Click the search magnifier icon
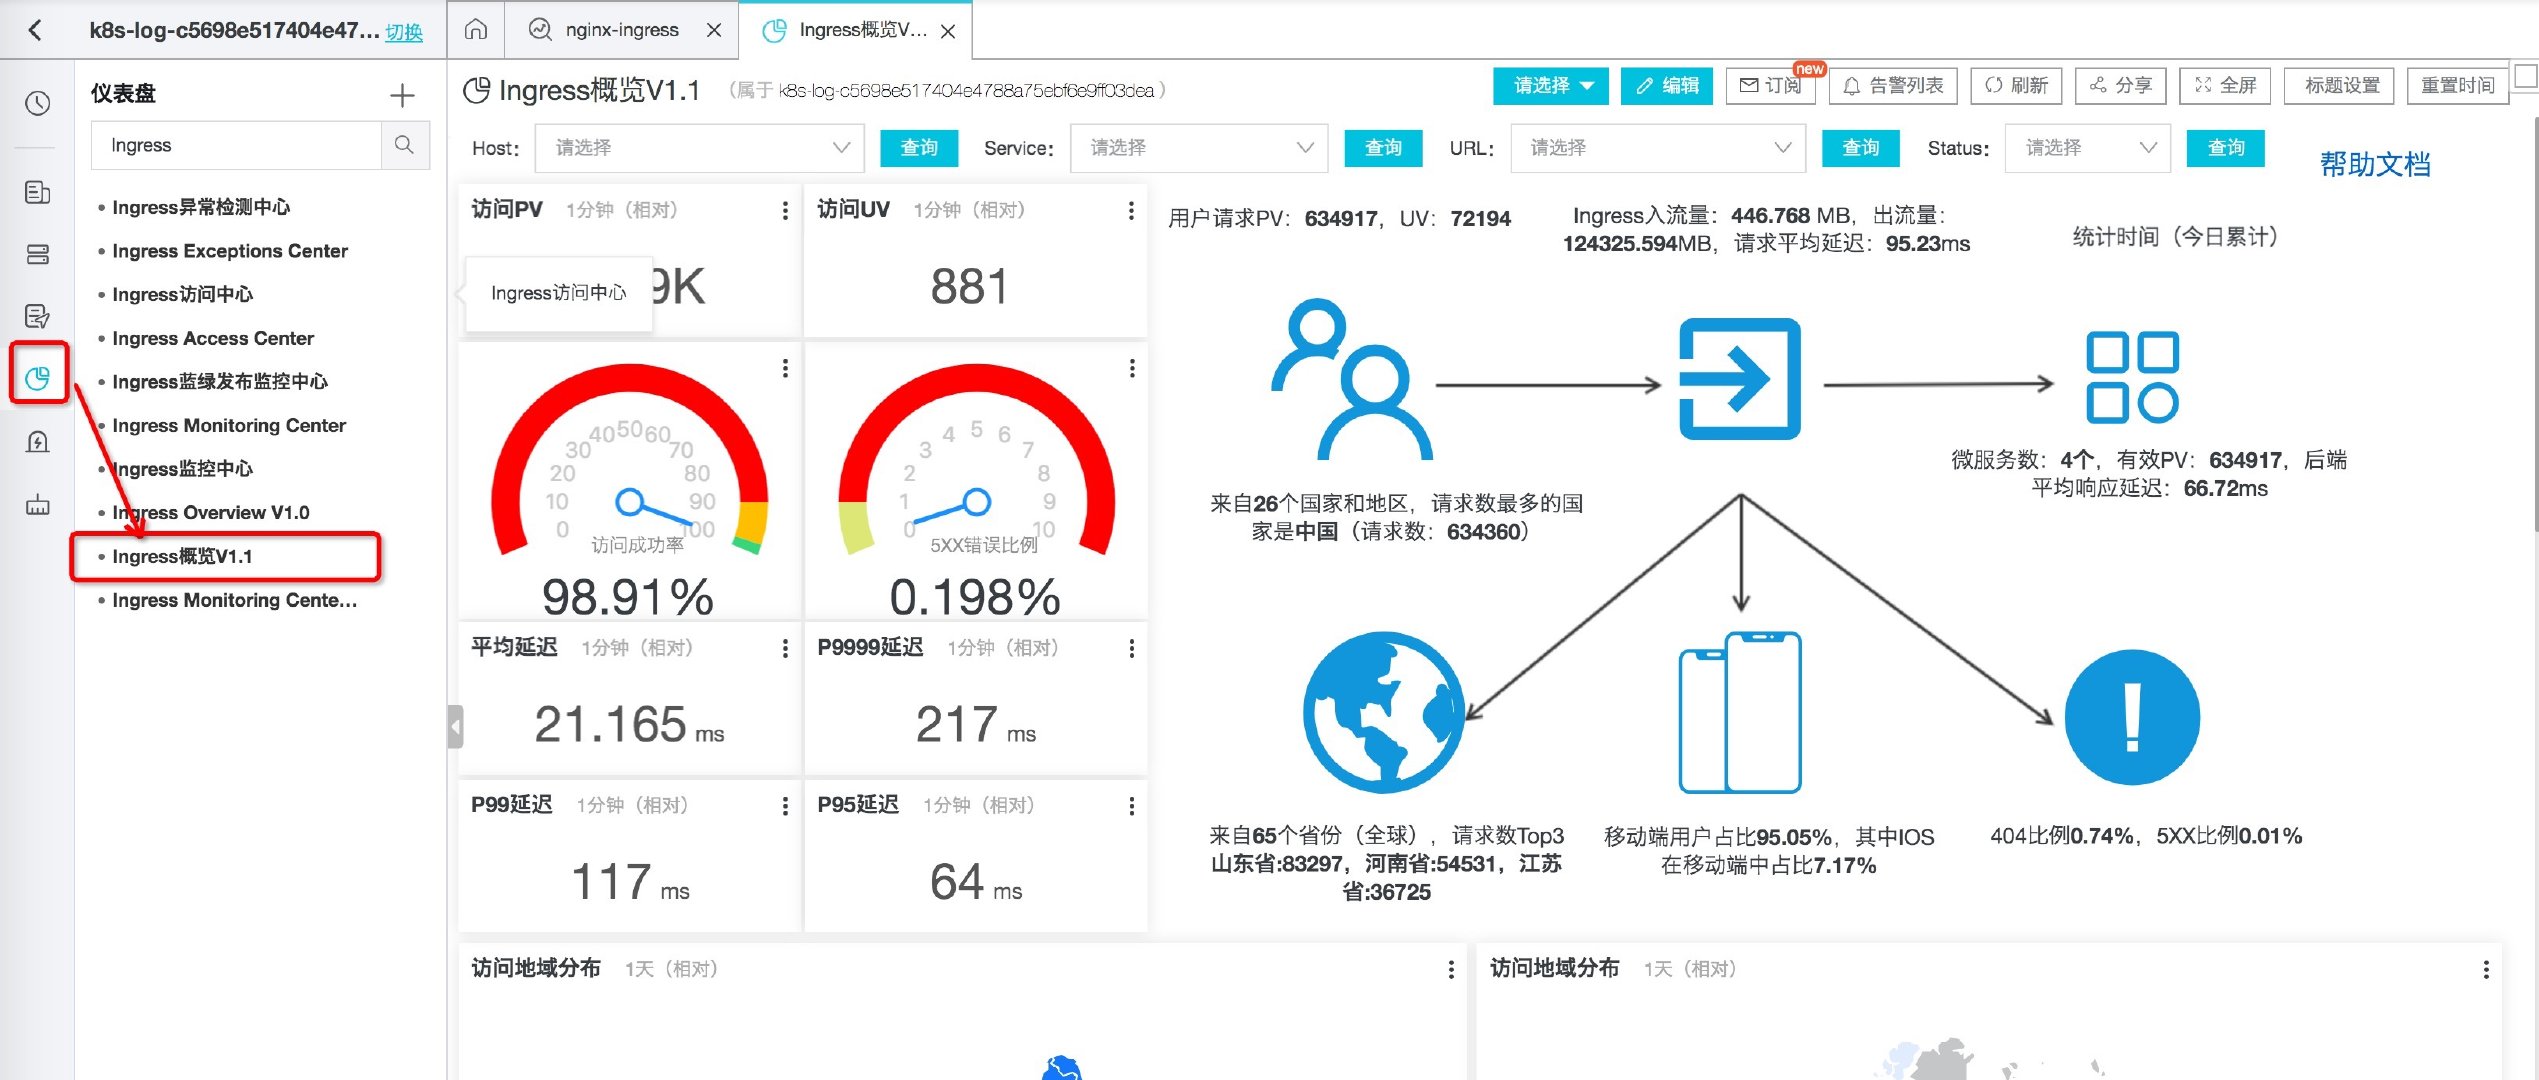2539x1080 pixels. (404, 145)
